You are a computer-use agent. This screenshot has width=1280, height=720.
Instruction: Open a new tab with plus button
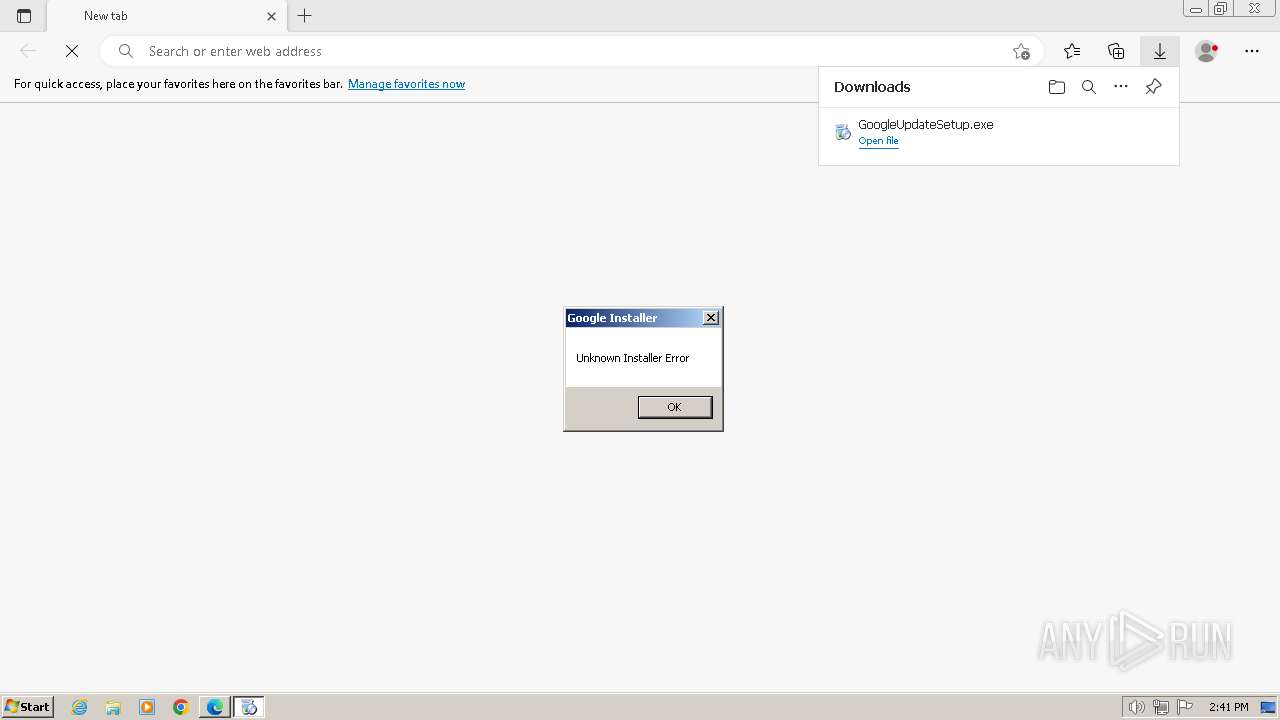(x=305, y=16)
